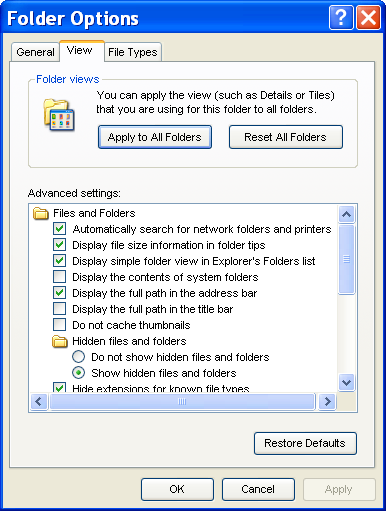Click Reset All Folders button
The image size is (386, 511).
click(x=286, y=137)
